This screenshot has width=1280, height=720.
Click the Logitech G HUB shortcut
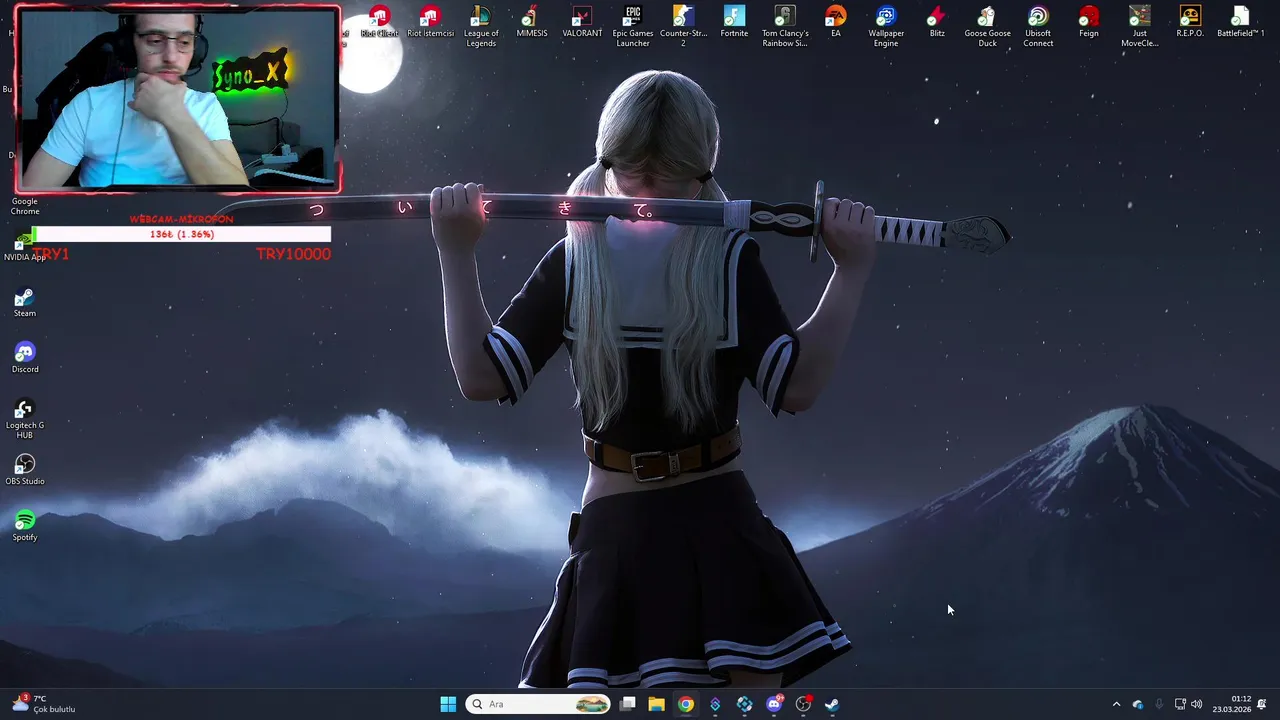pos(25,419)
